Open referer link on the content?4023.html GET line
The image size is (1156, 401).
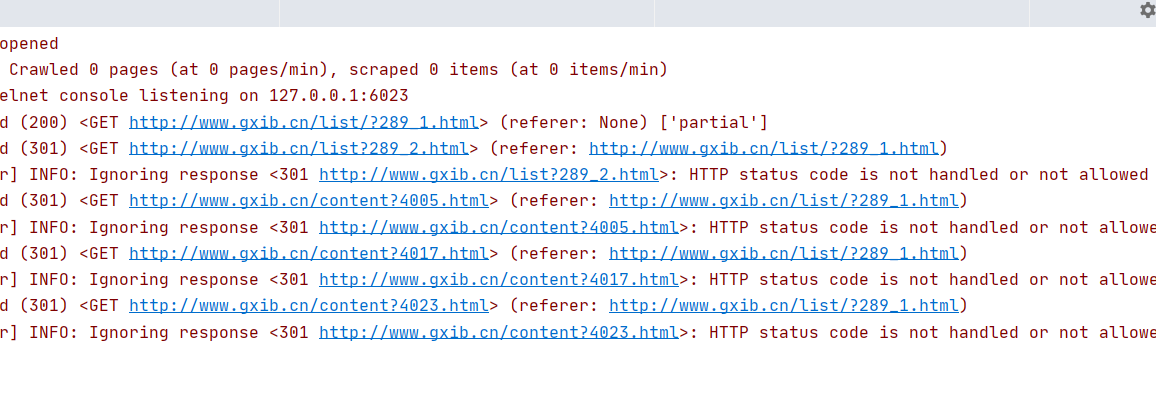click(784, 305)
